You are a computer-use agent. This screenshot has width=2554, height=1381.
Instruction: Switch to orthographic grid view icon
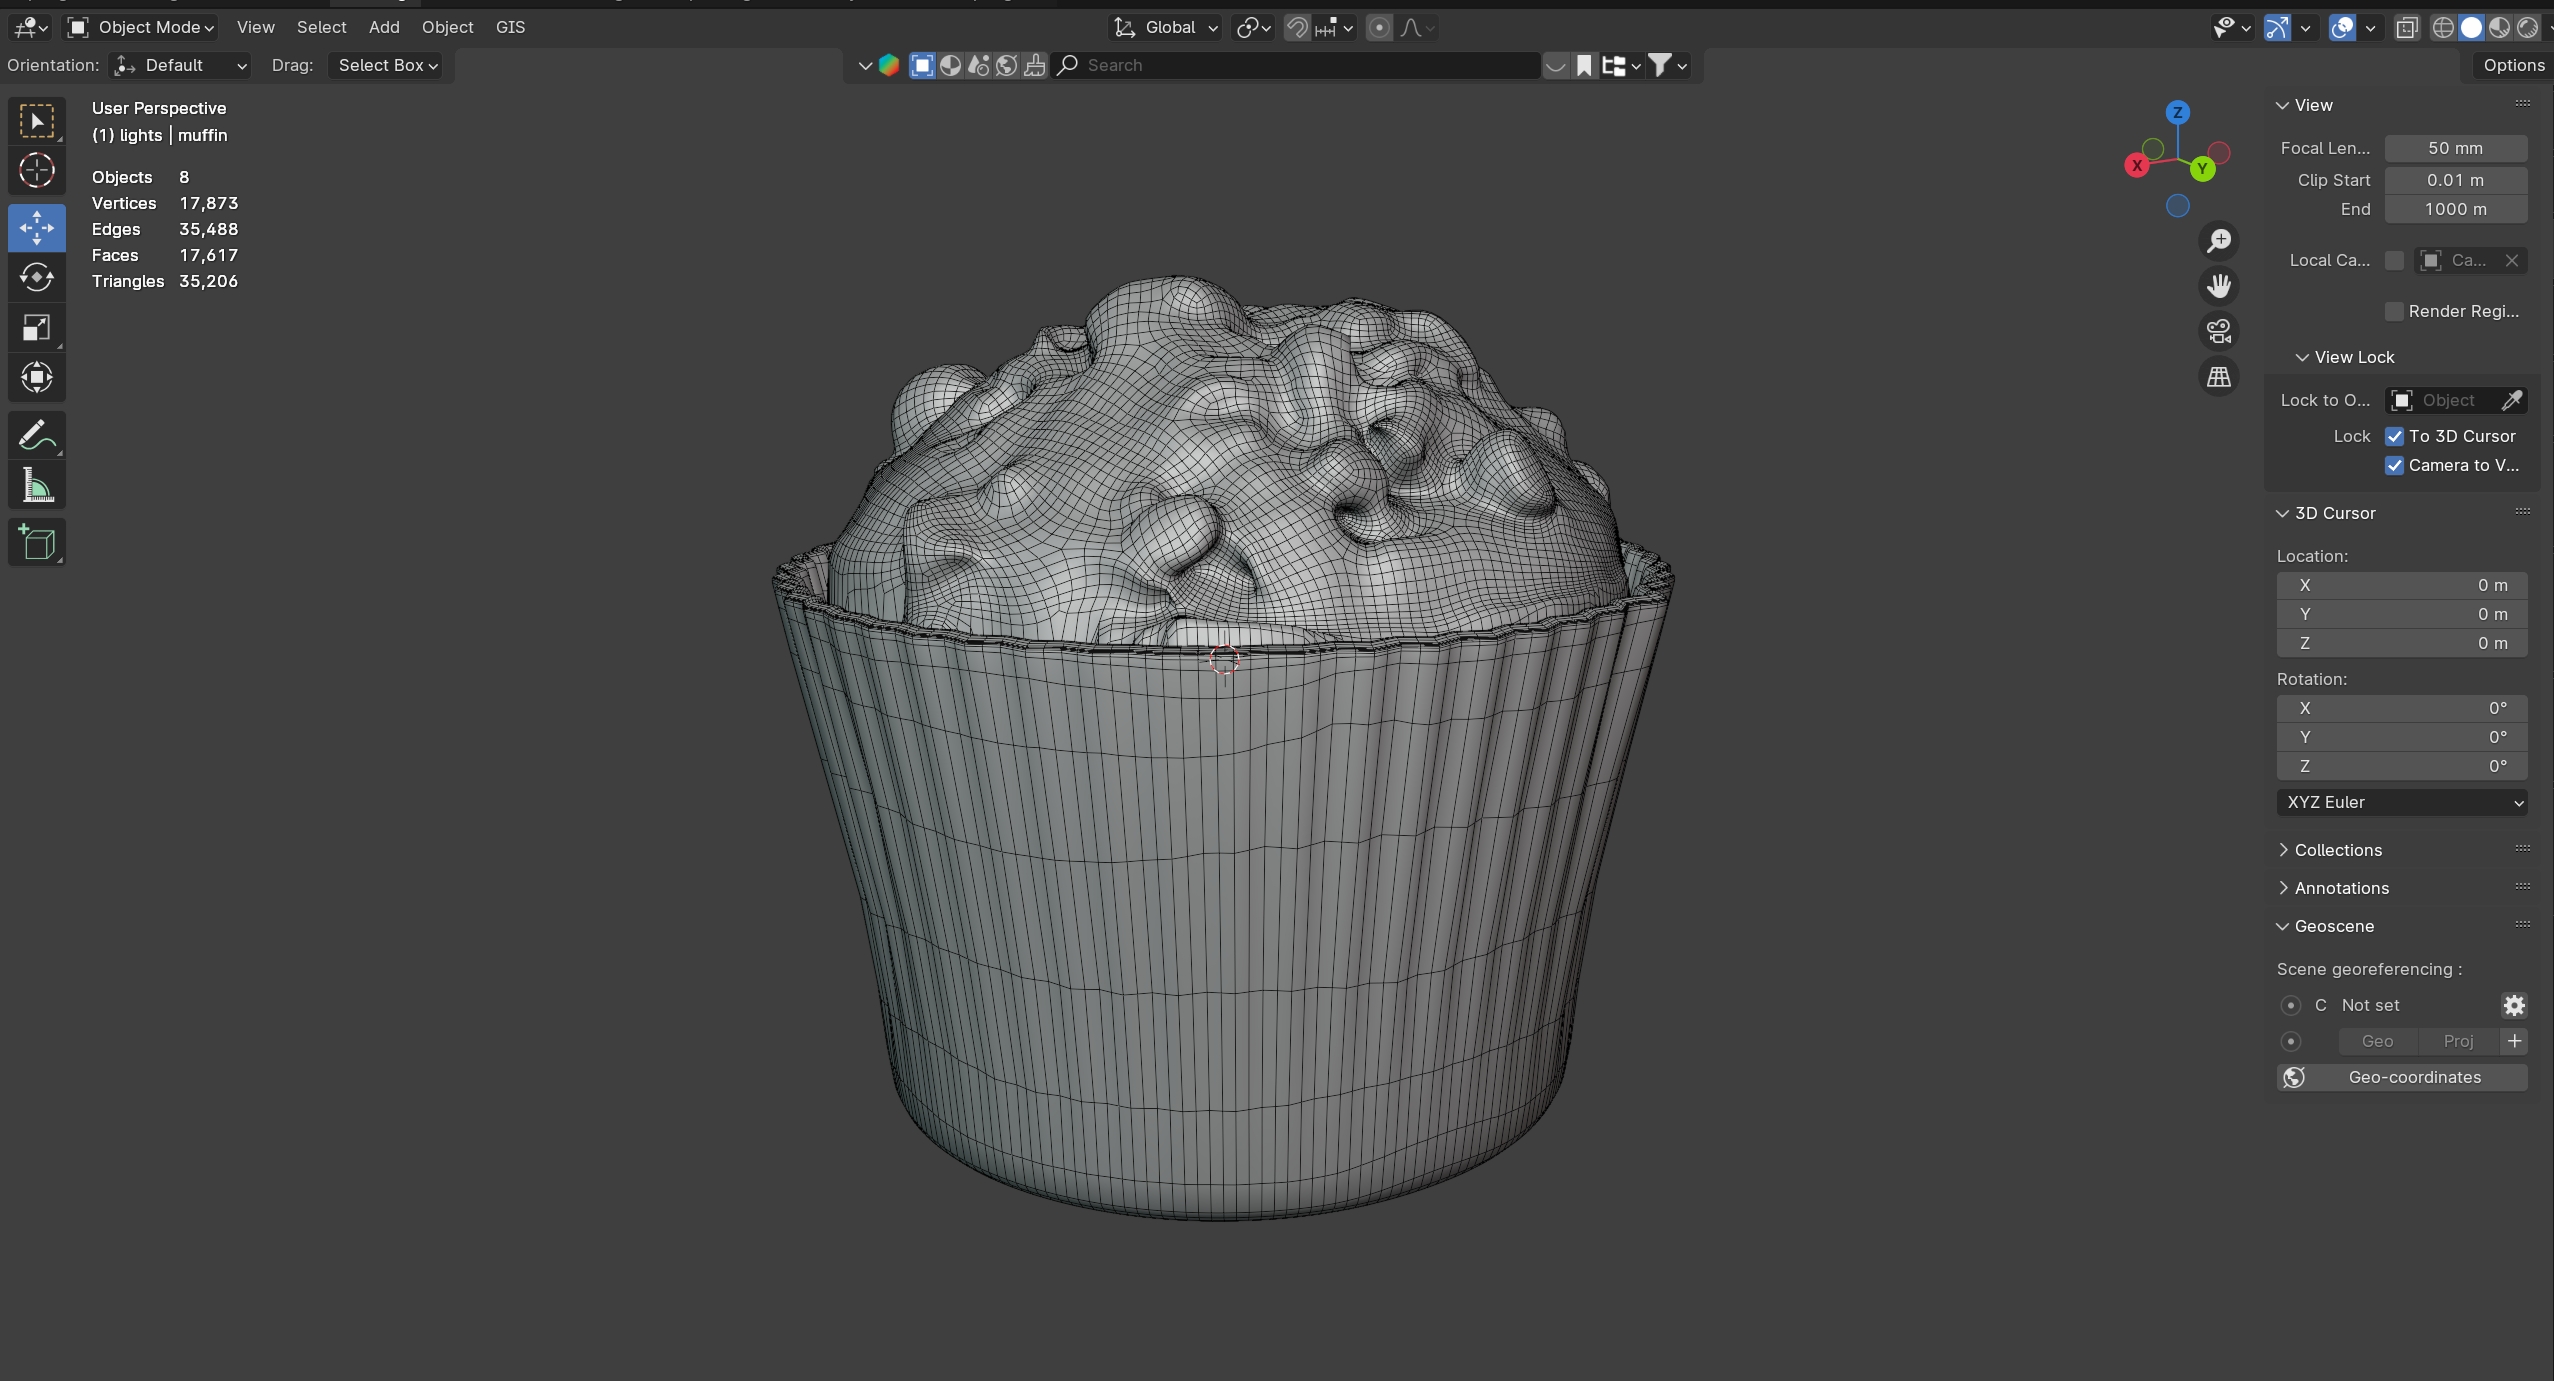tap(2219, 377)
